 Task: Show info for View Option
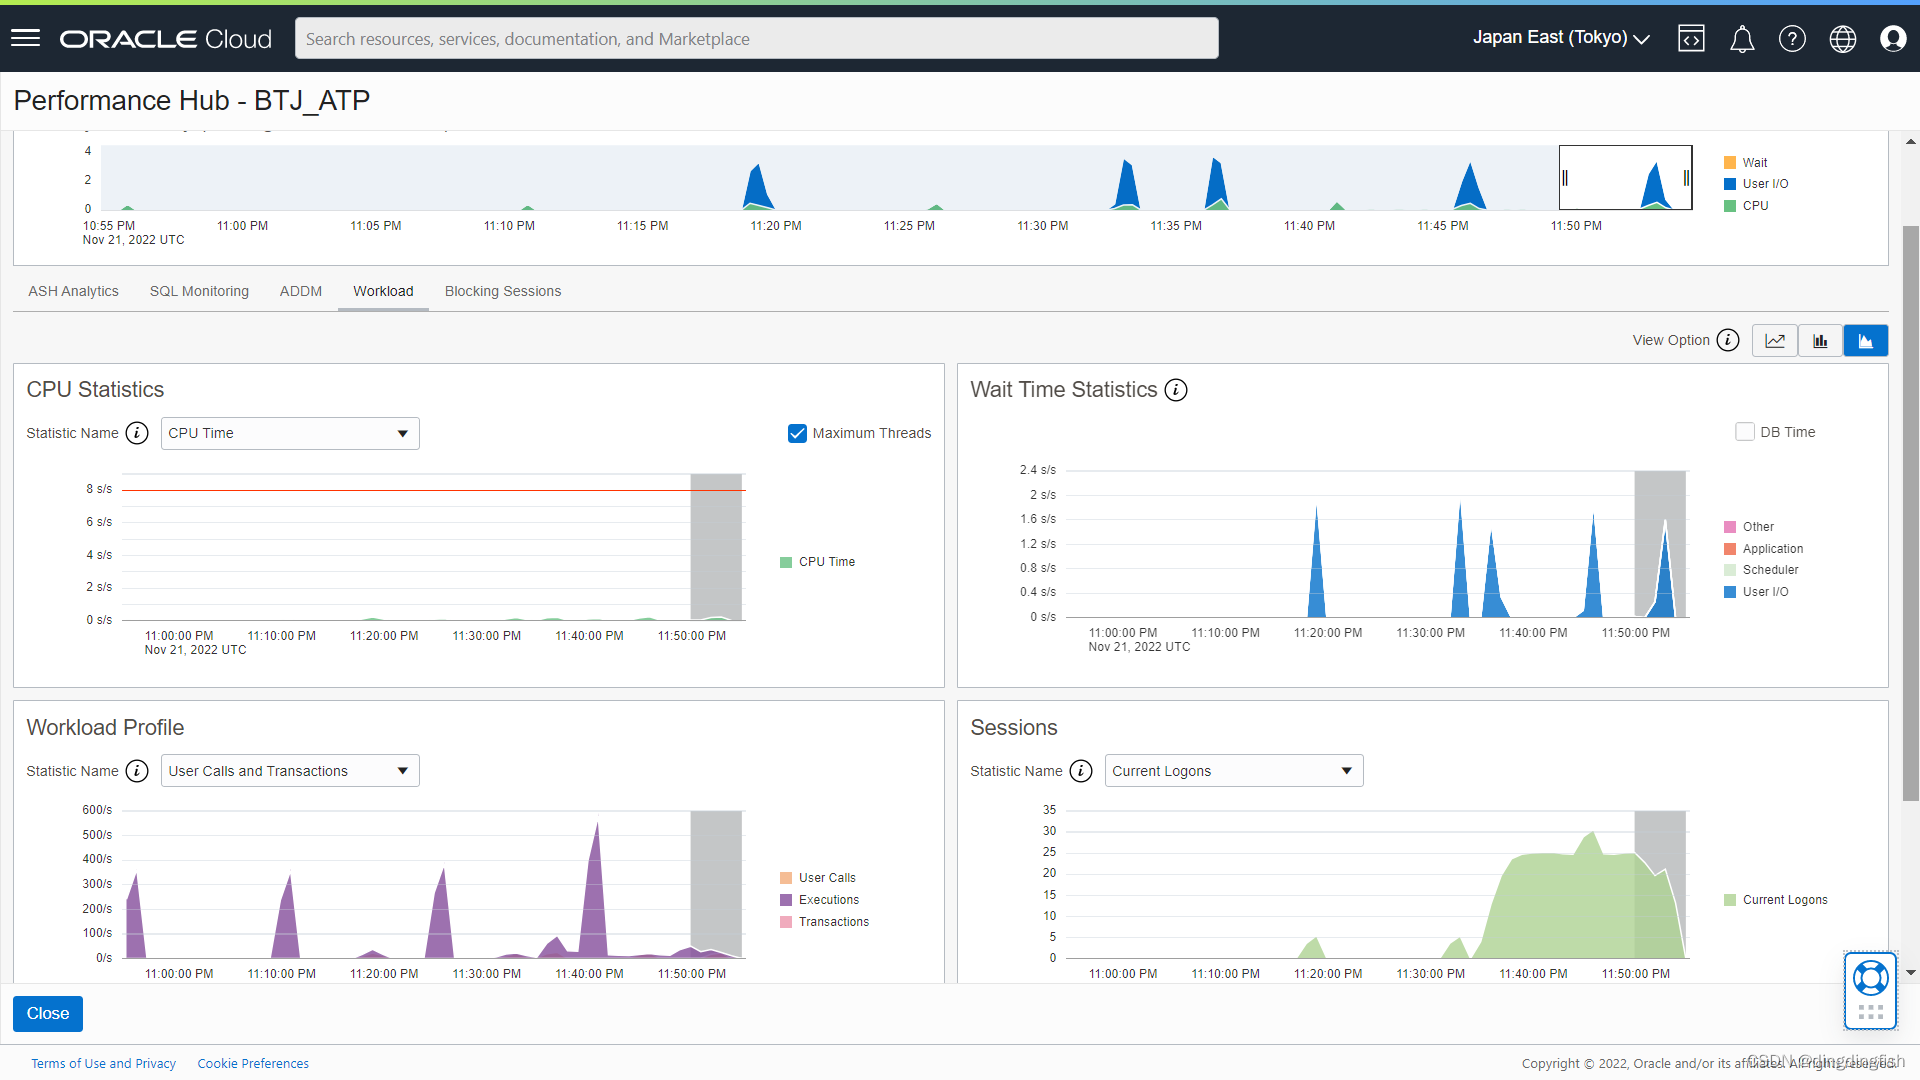tap(1728, 341)
